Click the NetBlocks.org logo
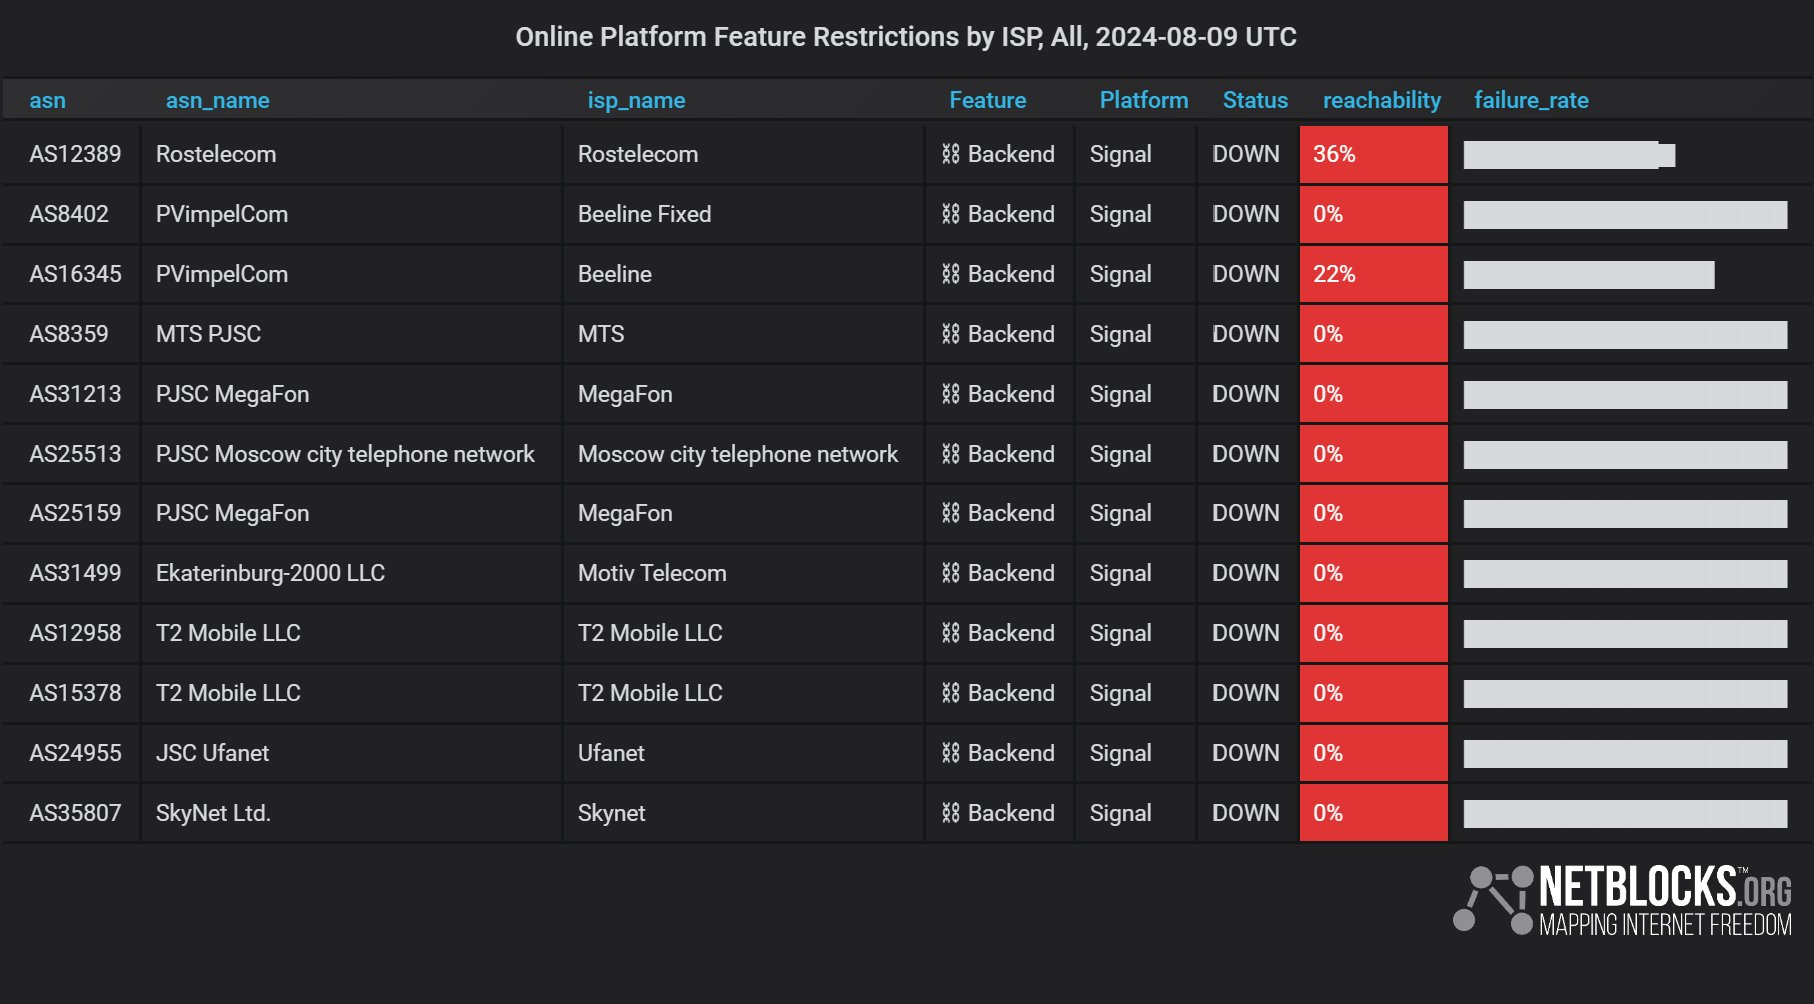The height and width of the screenshot is (1004, 1814). click(x=1622, y=901)
